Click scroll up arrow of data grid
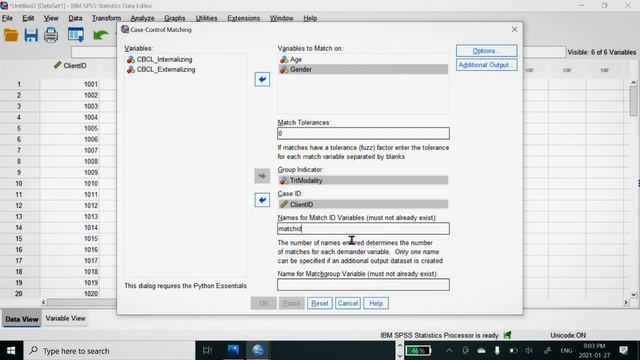Image resolution: width=640 pixels, height=360 pixels. (x=633, y=83)
